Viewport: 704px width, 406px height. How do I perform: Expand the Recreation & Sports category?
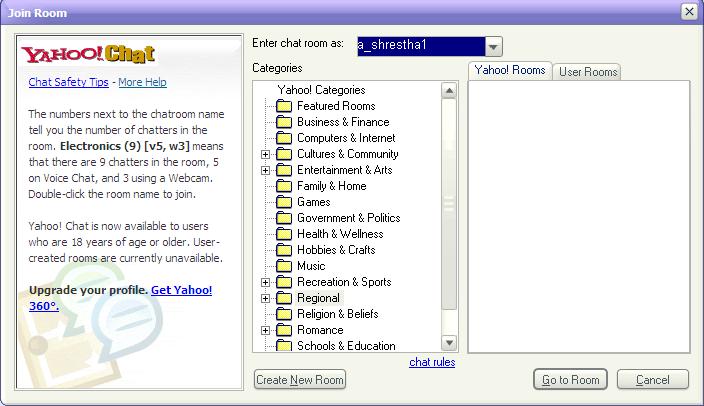(265, 282)
